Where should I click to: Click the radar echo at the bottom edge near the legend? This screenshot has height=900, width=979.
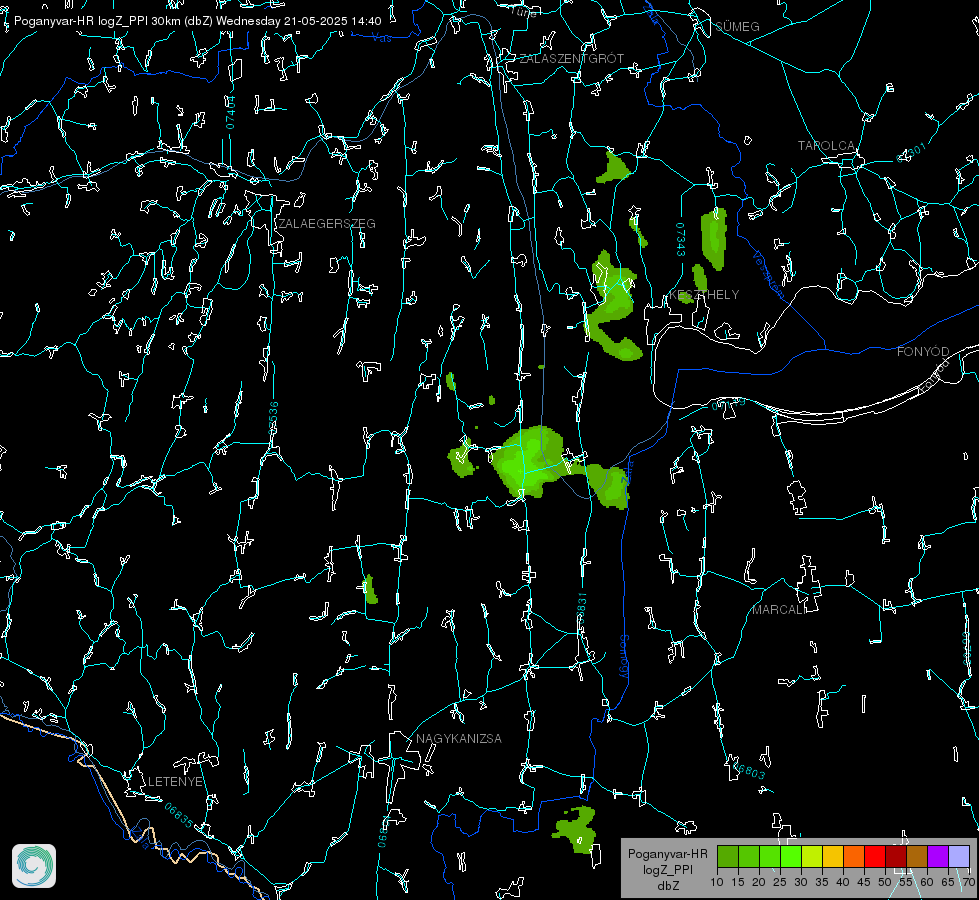coord(576,829)
